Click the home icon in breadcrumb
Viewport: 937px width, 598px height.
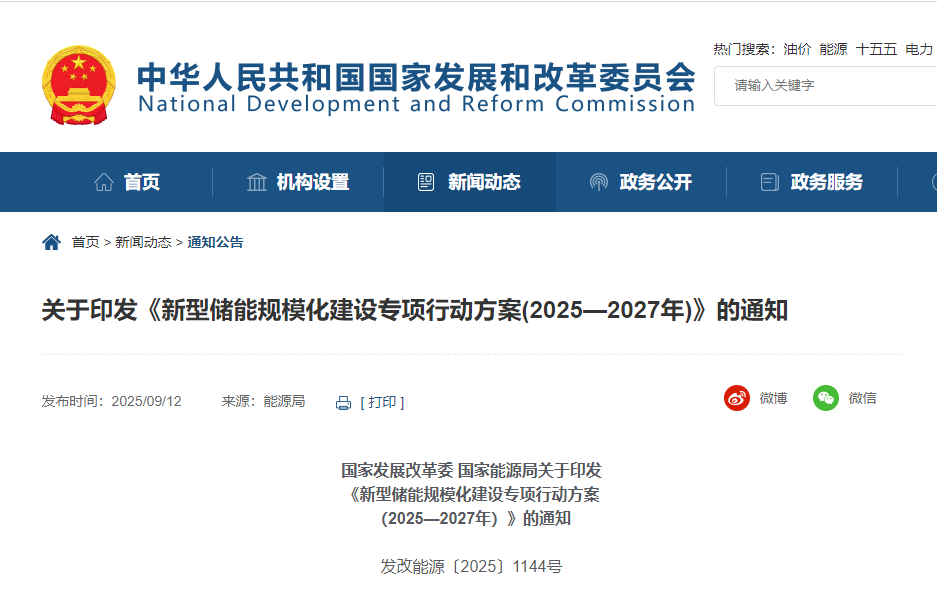pyautogui.click(x=51, y=242)
